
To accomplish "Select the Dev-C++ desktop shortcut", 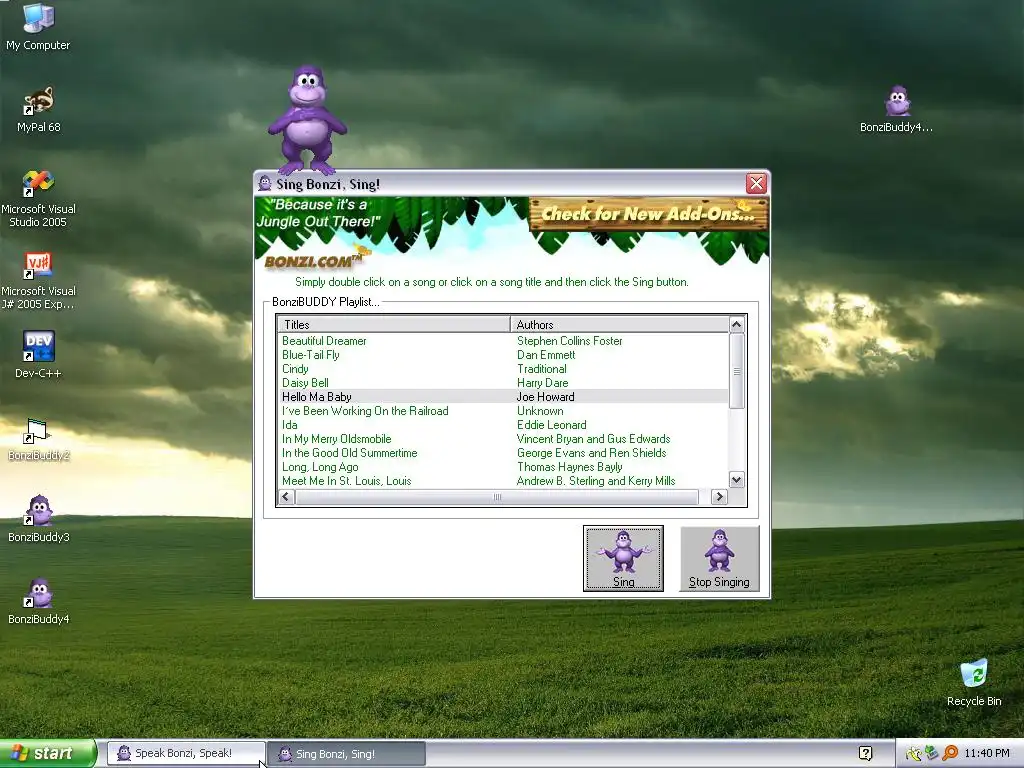I will click(x=38, y=355).
